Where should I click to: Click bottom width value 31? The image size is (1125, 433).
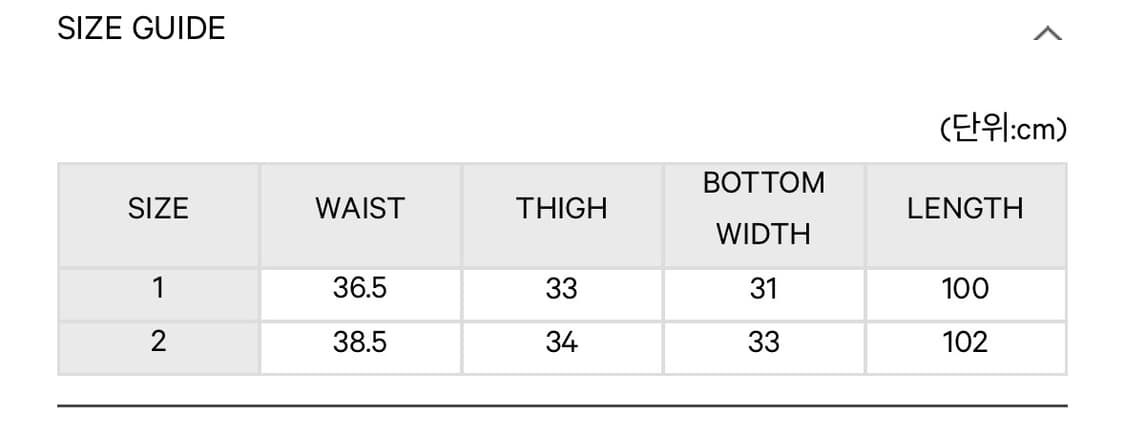pyautogui.click(x=764, y=289)
